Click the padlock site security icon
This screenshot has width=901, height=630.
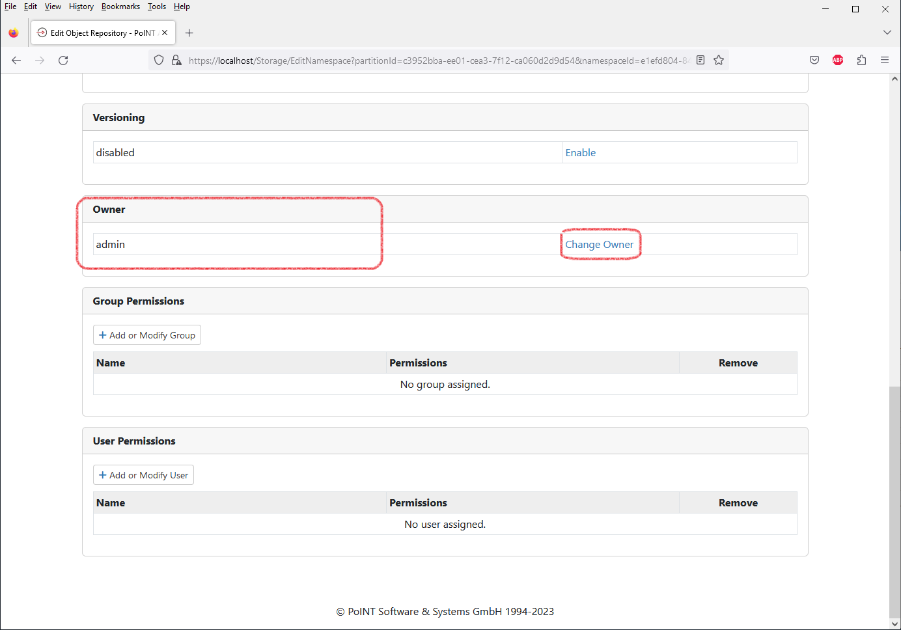[176, 60]
